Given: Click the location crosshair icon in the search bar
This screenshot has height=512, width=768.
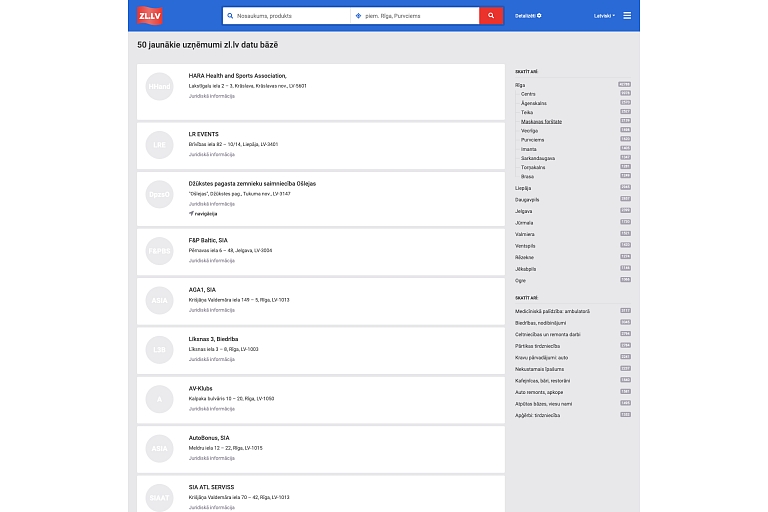Looking at the screenshot, I should pos(359,16).
